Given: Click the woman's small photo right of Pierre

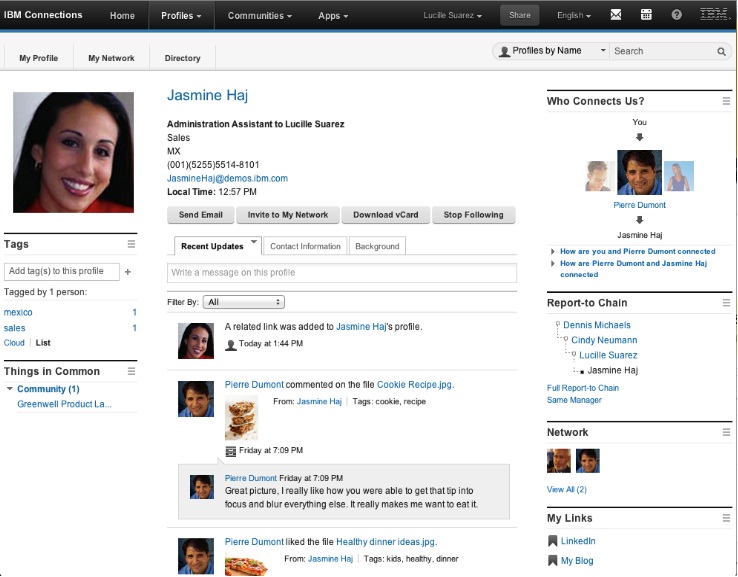Looking at the screenshot, I should 679,176.
